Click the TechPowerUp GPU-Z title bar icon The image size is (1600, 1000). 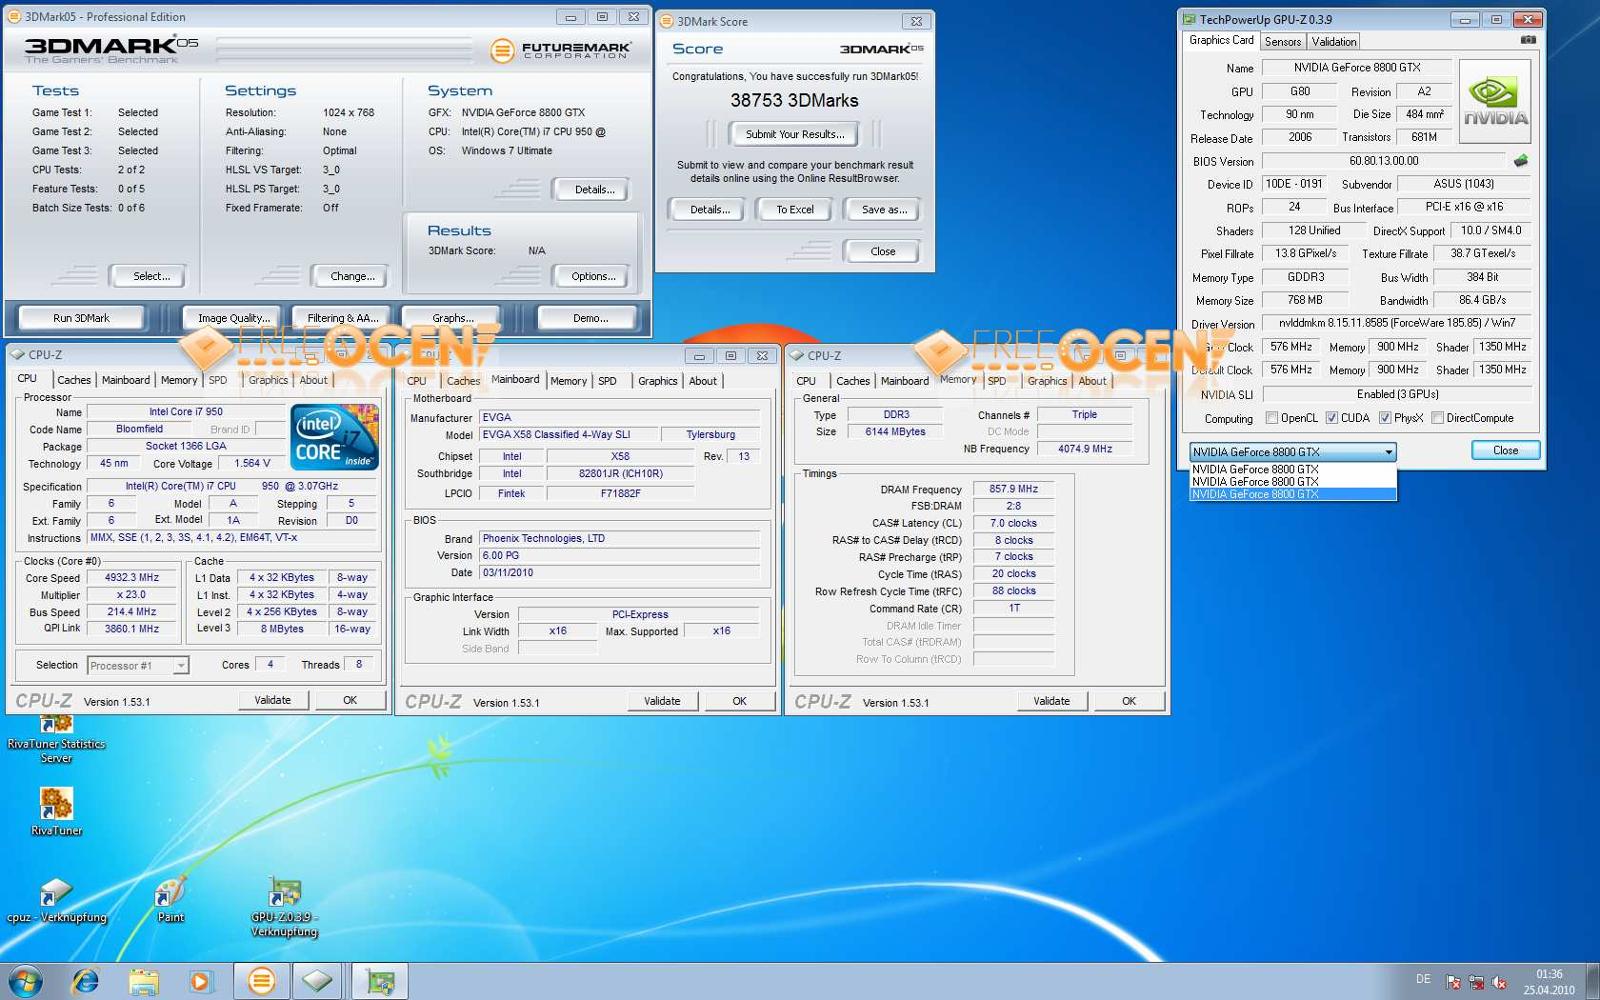[1189, 19]
